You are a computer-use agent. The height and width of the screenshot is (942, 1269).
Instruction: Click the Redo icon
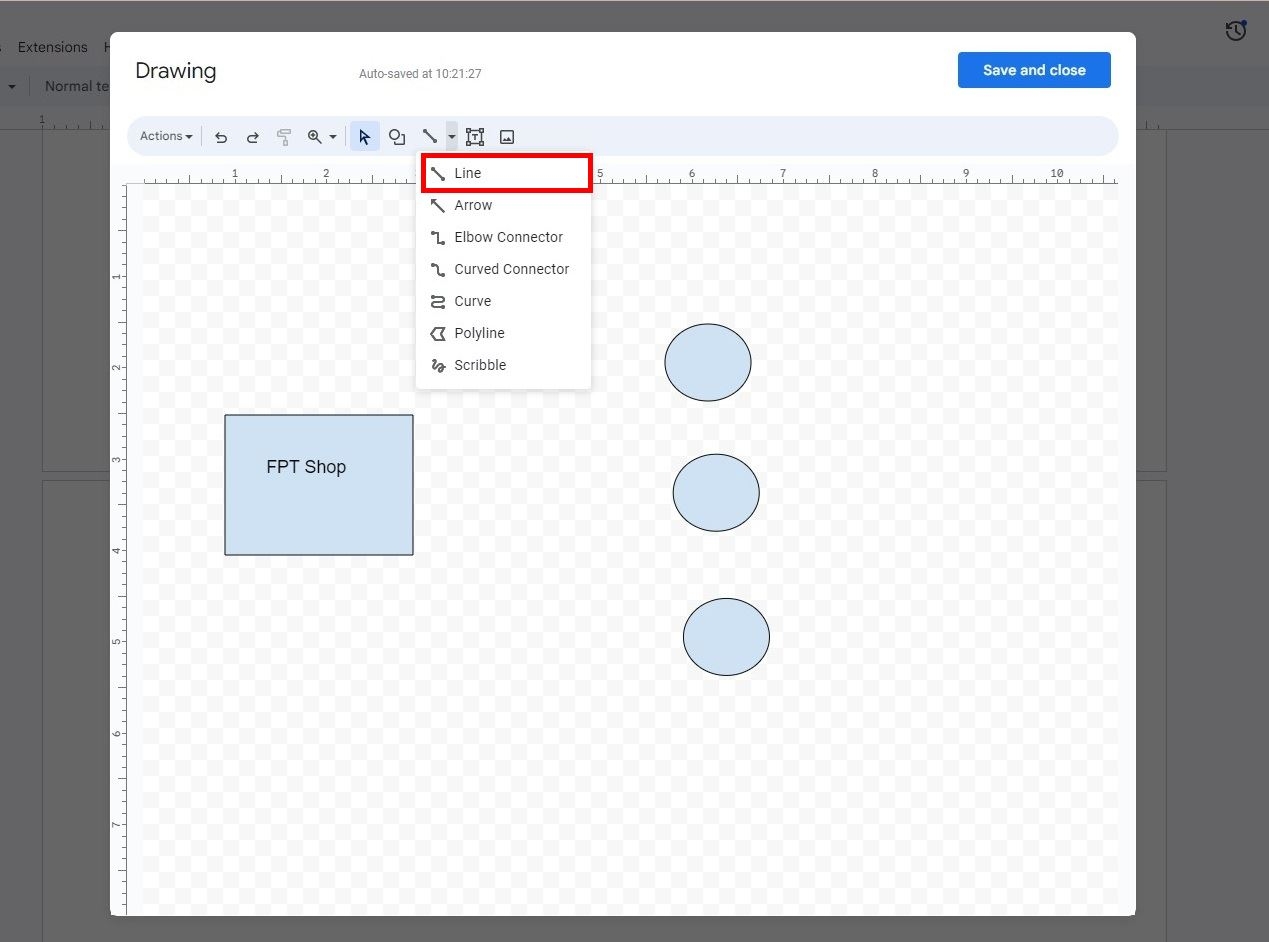click(x=252, y=136)
